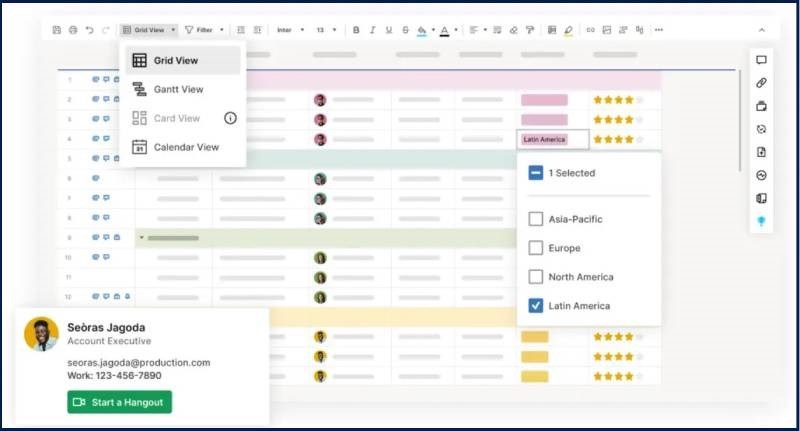This screenshot has width=800, height=431.
Task: Click the blue lightbulb tips icon
Action: pos(761,221)
